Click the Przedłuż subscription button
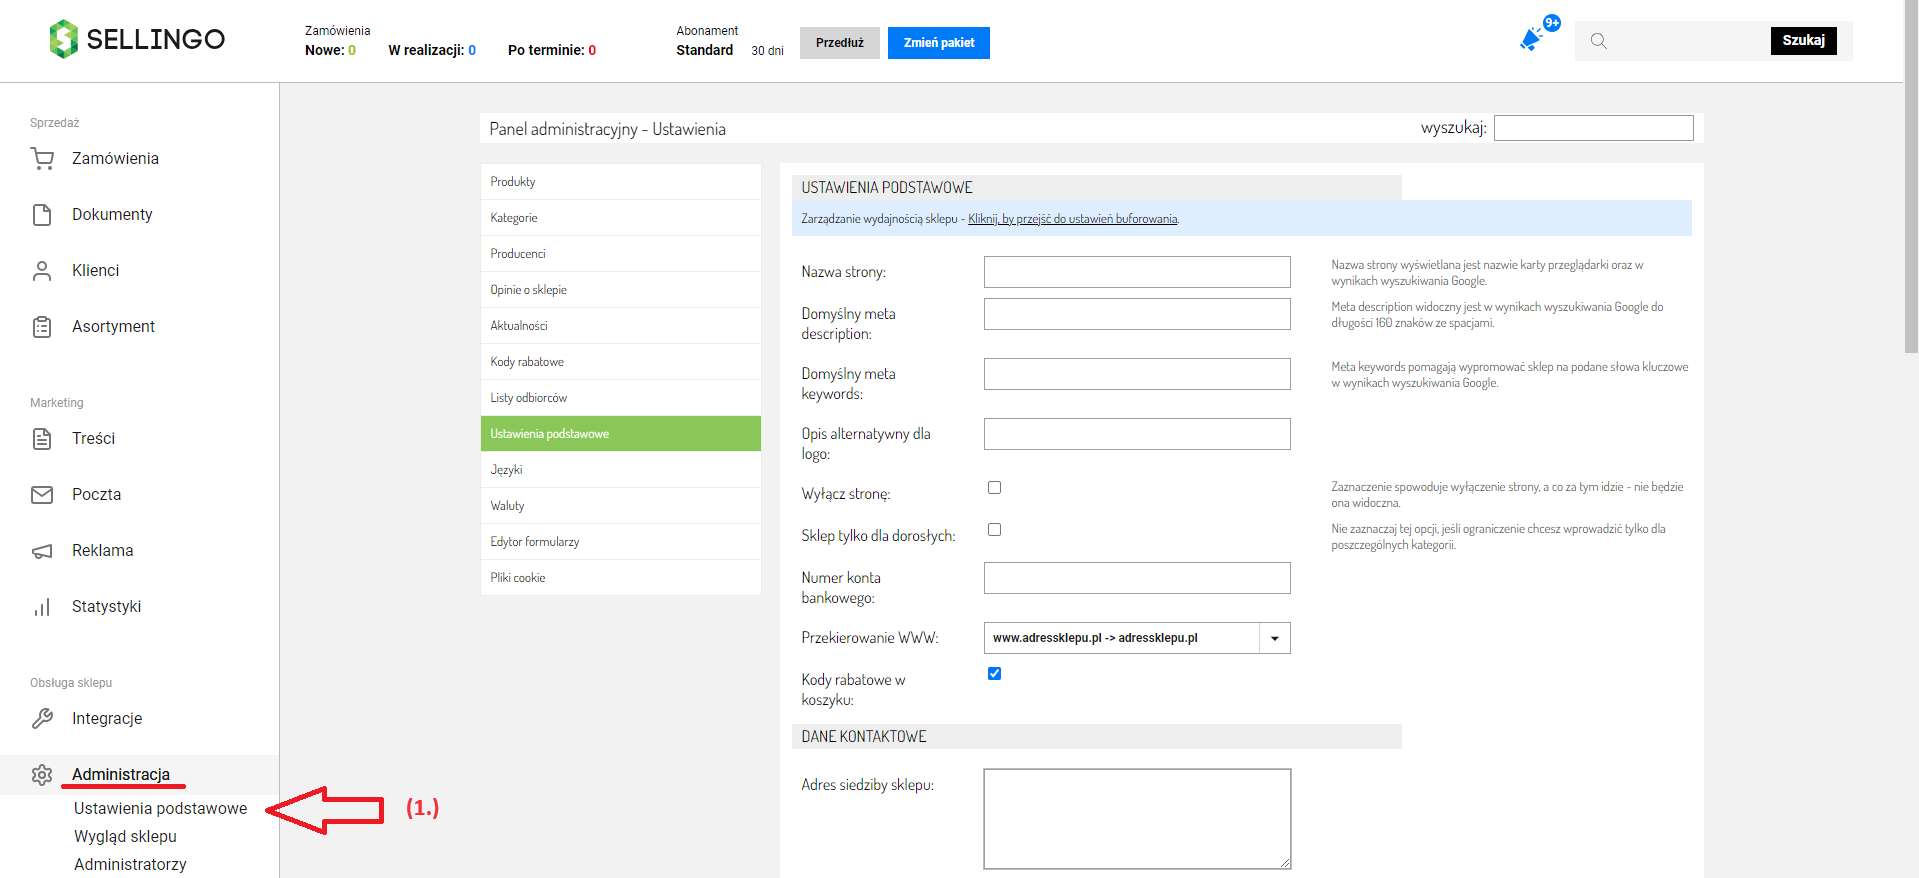This screenshot has height=878, width=1919. point(840,43)
